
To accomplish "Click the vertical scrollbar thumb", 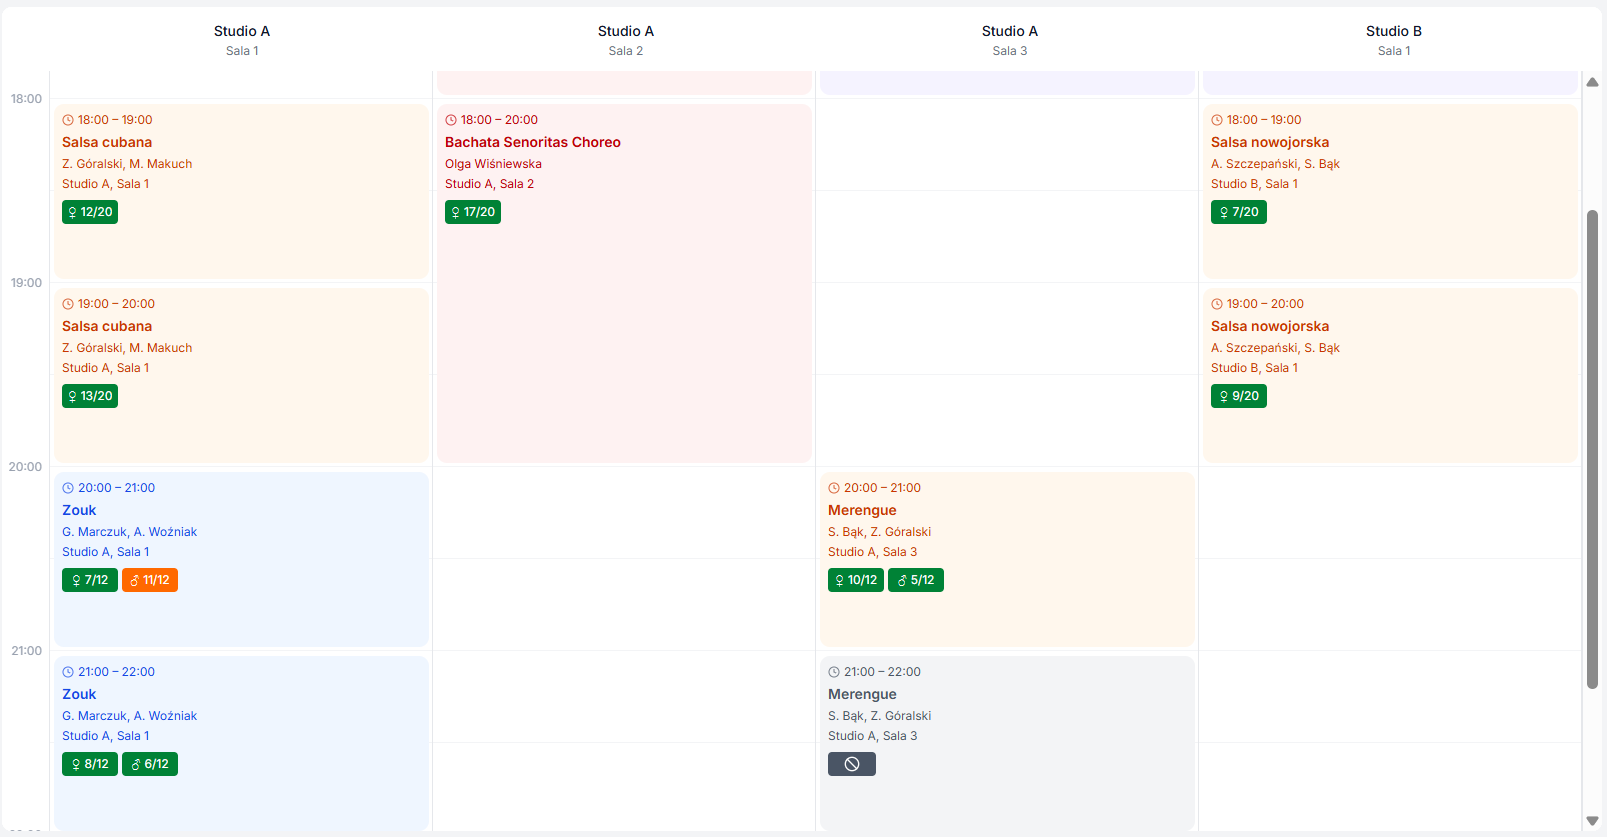I will point(1592,450).
